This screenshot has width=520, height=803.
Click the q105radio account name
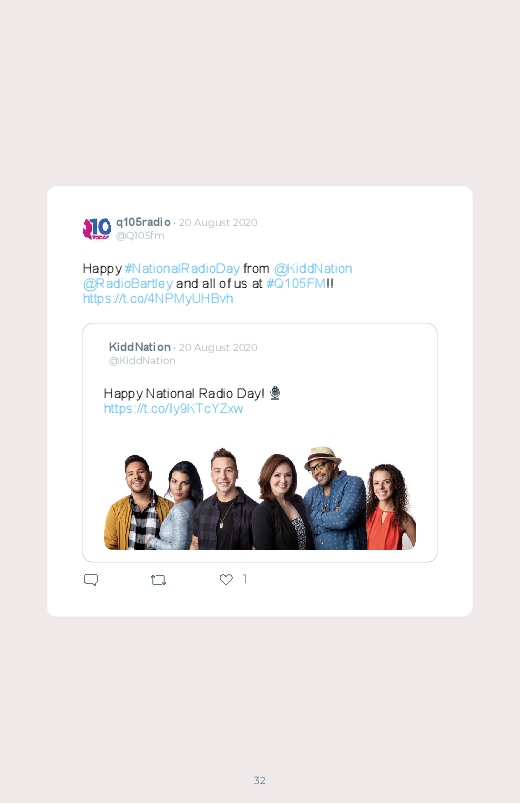[x=143, y=222]
